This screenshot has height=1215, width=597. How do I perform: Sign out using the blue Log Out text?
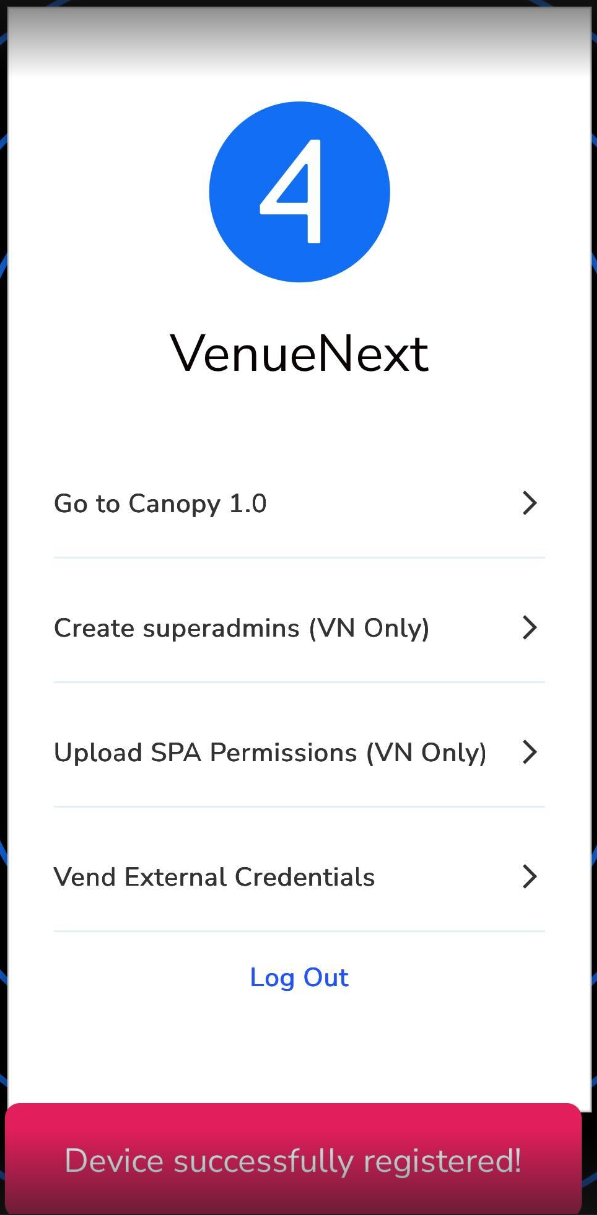click(299, 977)
